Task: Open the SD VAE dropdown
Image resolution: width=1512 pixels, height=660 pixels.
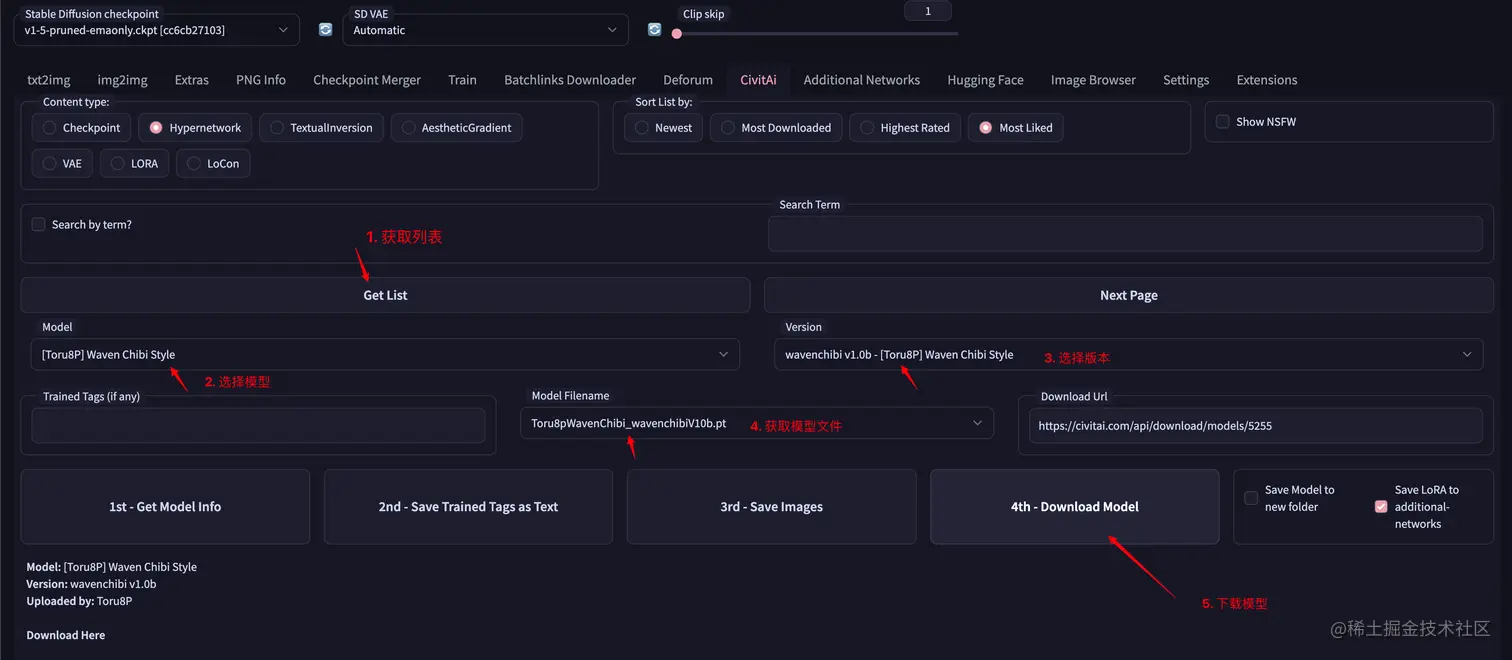Action: 485,30
